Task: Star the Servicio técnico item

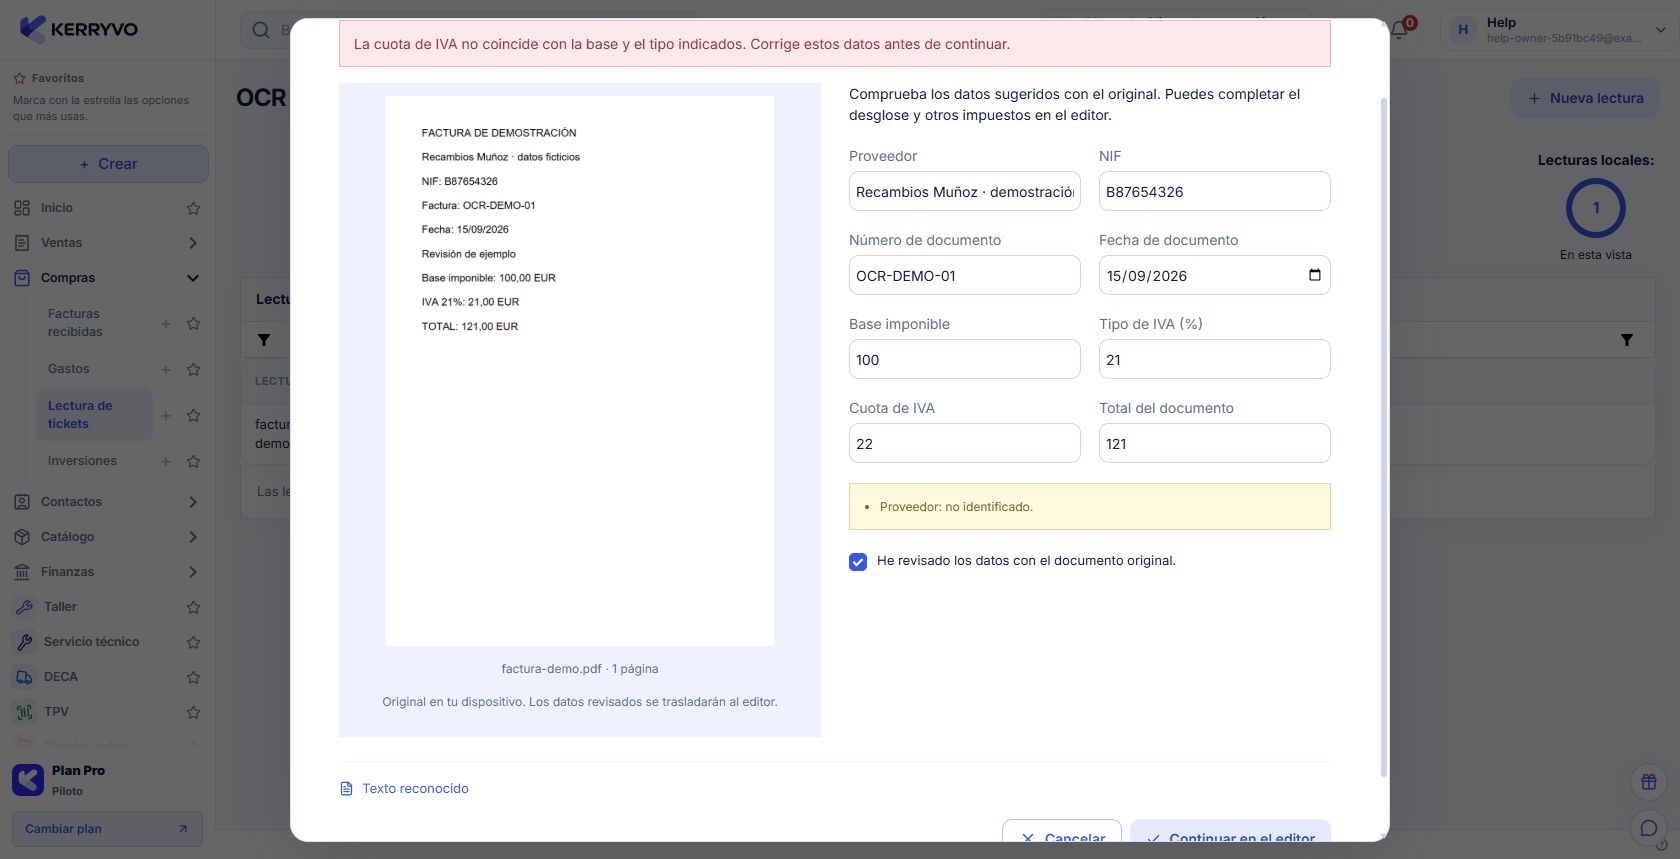Action: [194, 642]
